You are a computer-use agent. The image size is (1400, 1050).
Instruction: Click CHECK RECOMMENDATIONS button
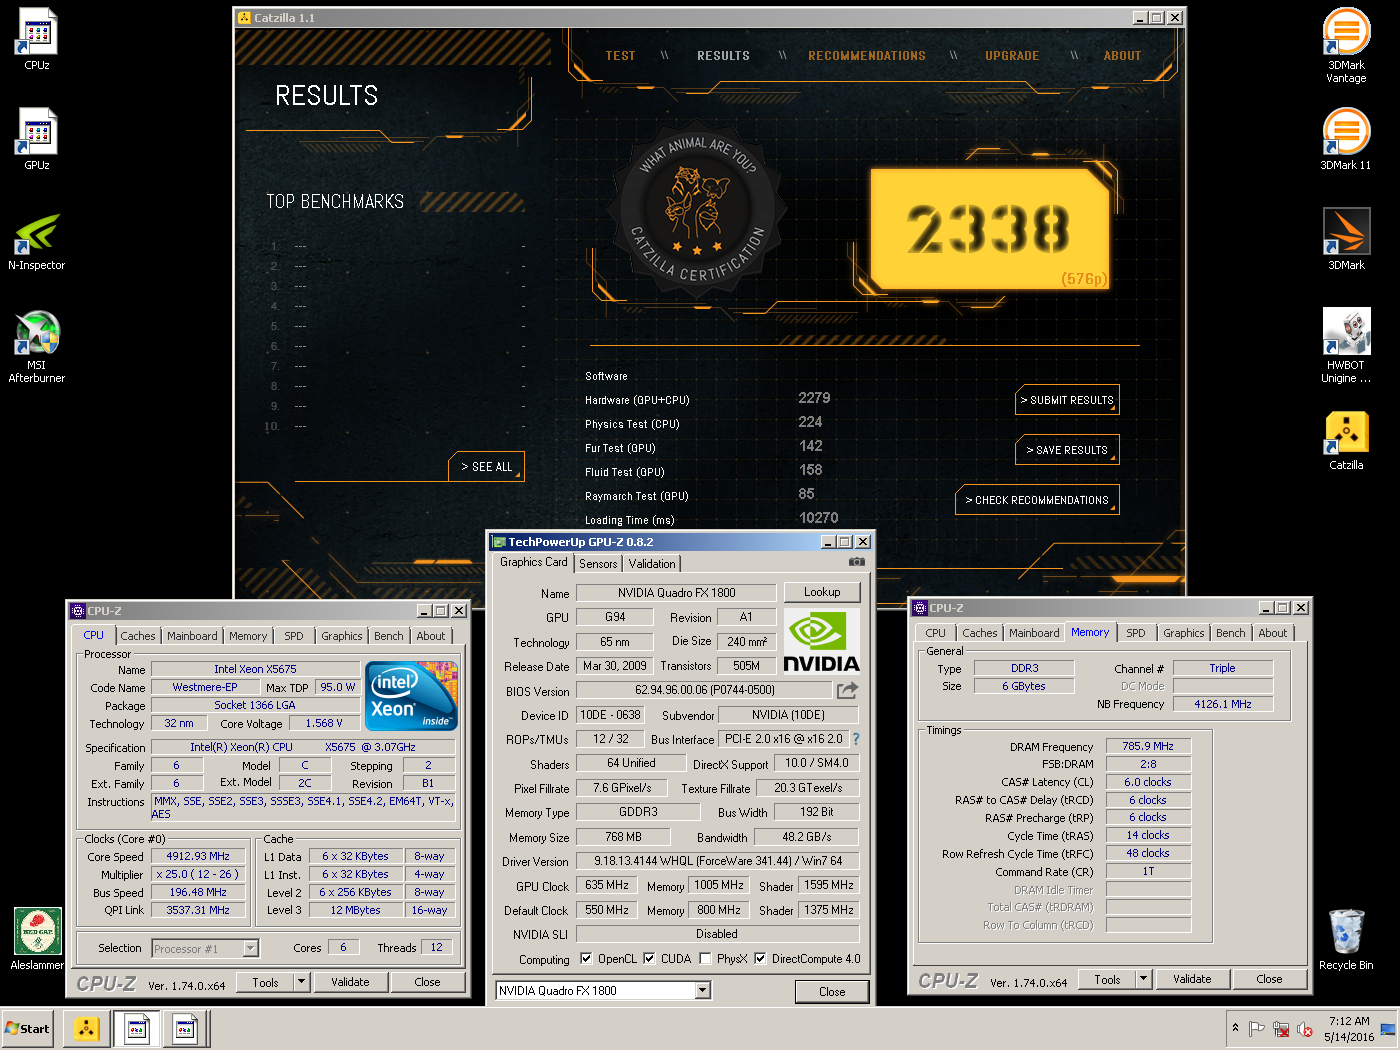tap(1037, 500)
